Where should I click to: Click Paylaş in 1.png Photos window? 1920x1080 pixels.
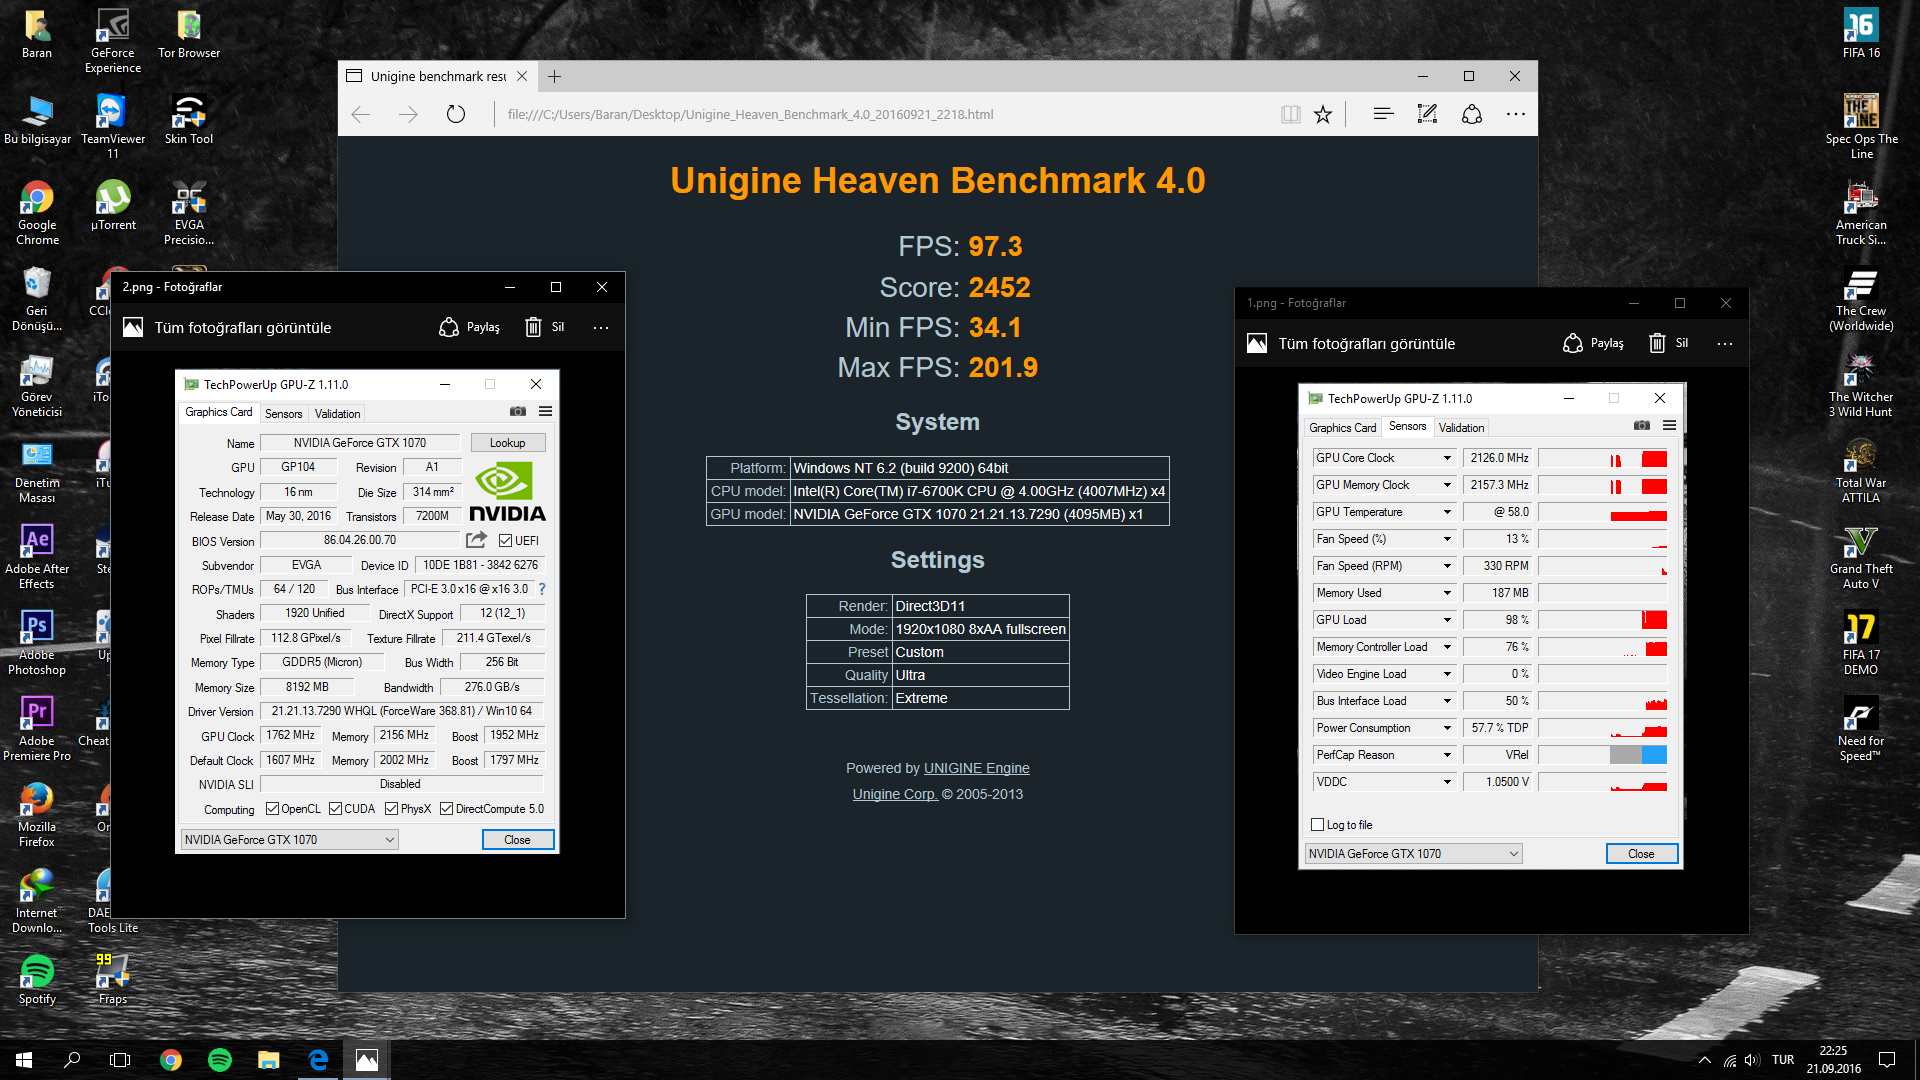[x=1594, y=343]
